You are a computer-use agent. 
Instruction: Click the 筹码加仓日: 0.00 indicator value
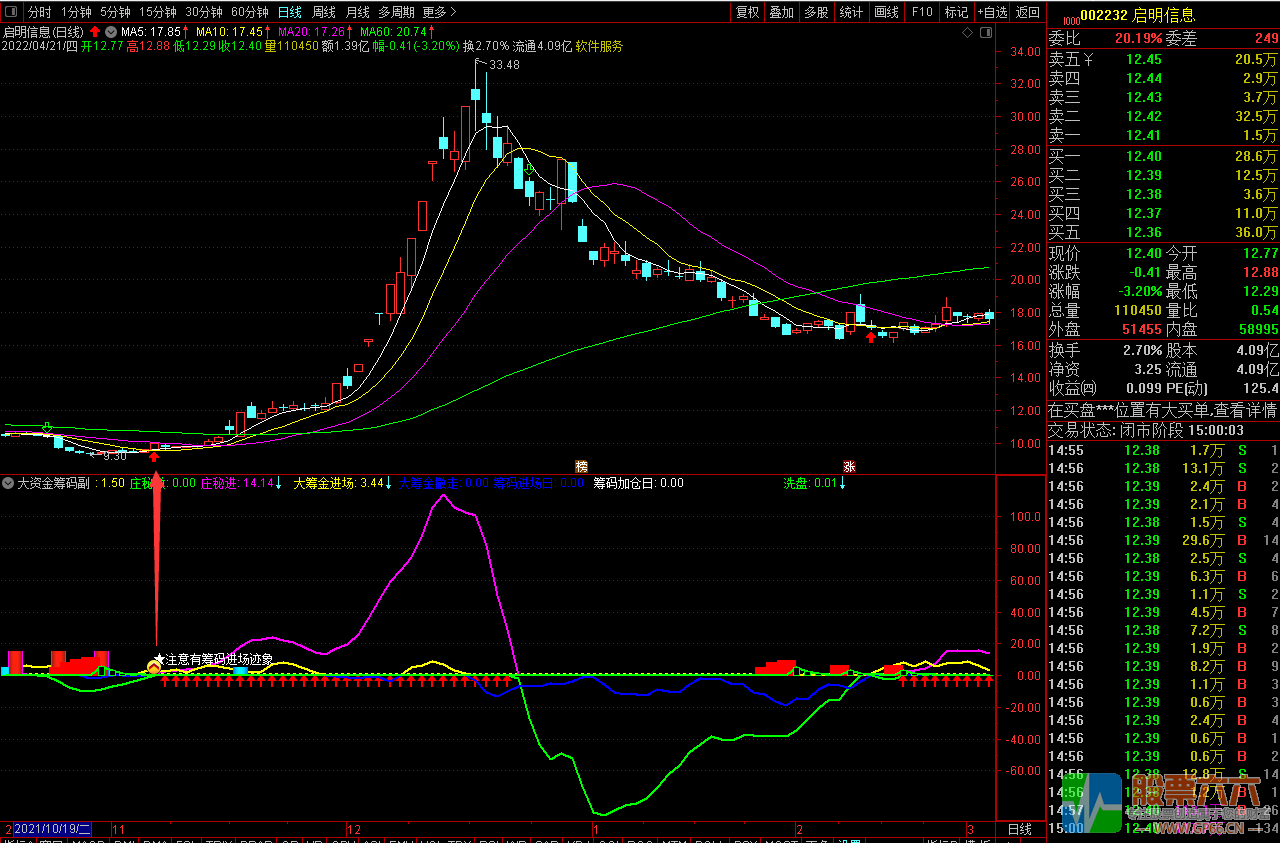click(639, 483)
